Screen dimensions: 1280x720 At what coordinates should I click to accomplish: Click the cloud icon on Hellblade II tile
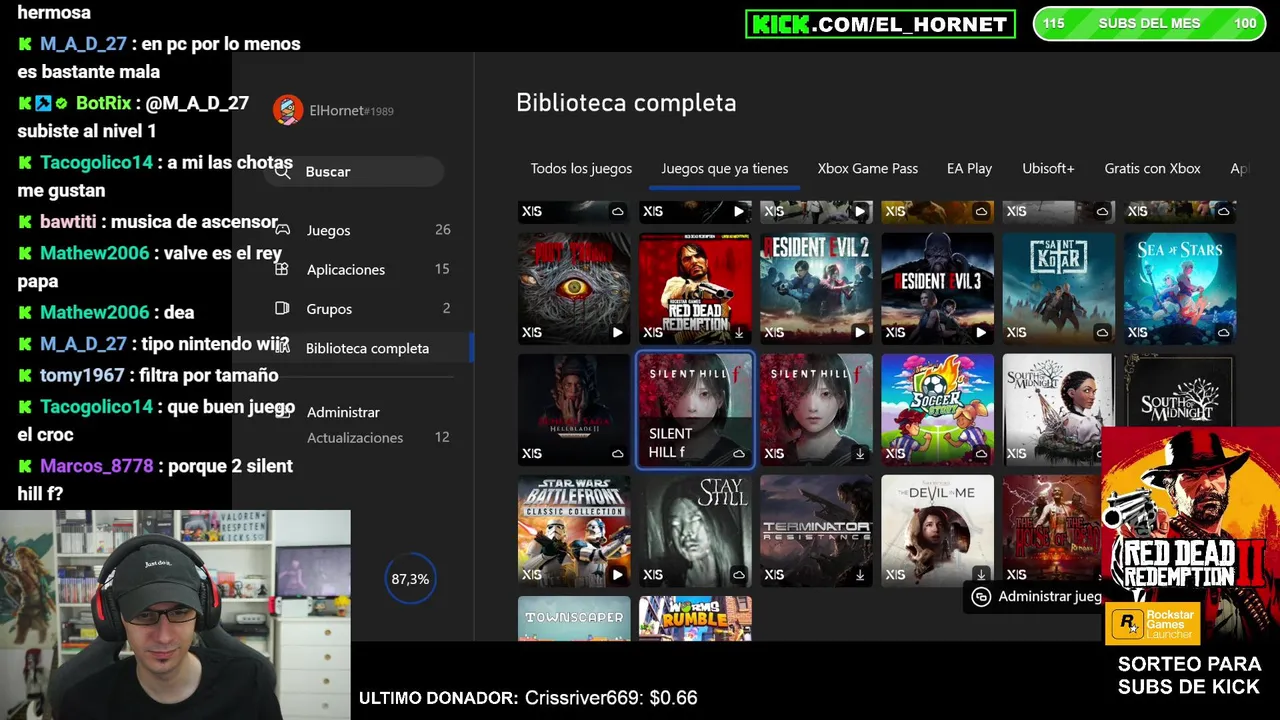(x=617, y=453)
